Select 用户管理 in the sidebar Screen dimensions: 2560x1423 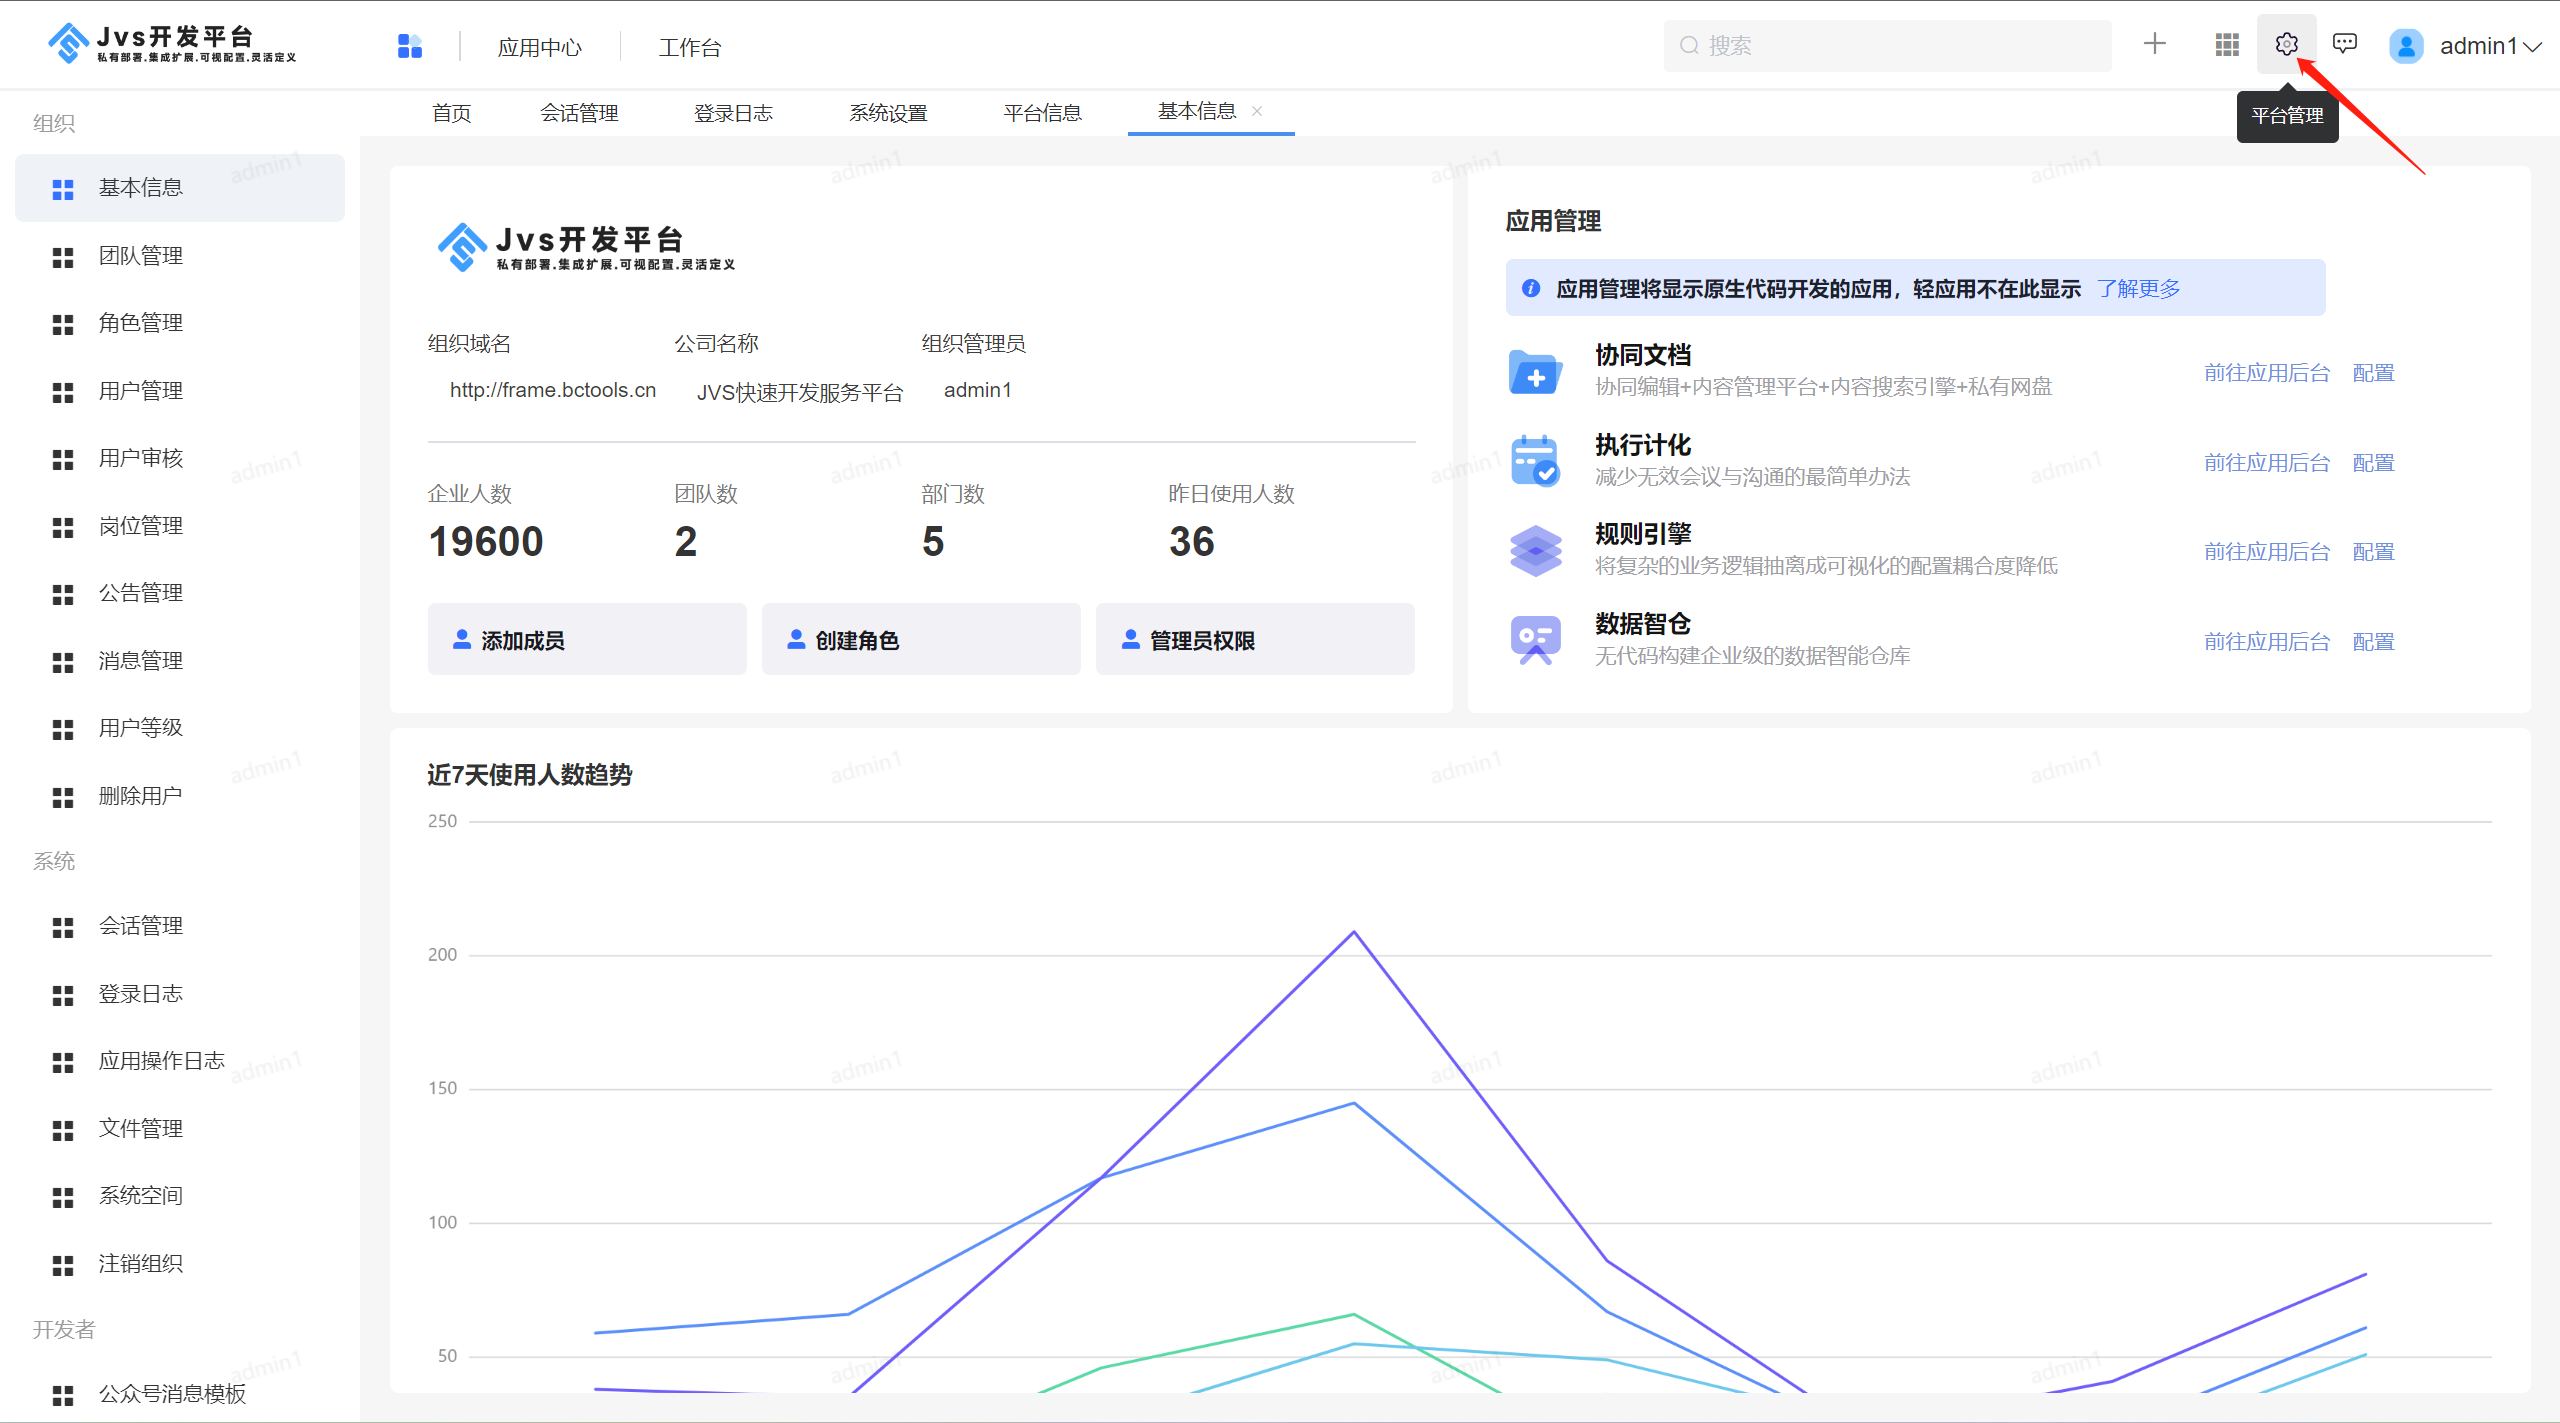coord(140,391)
